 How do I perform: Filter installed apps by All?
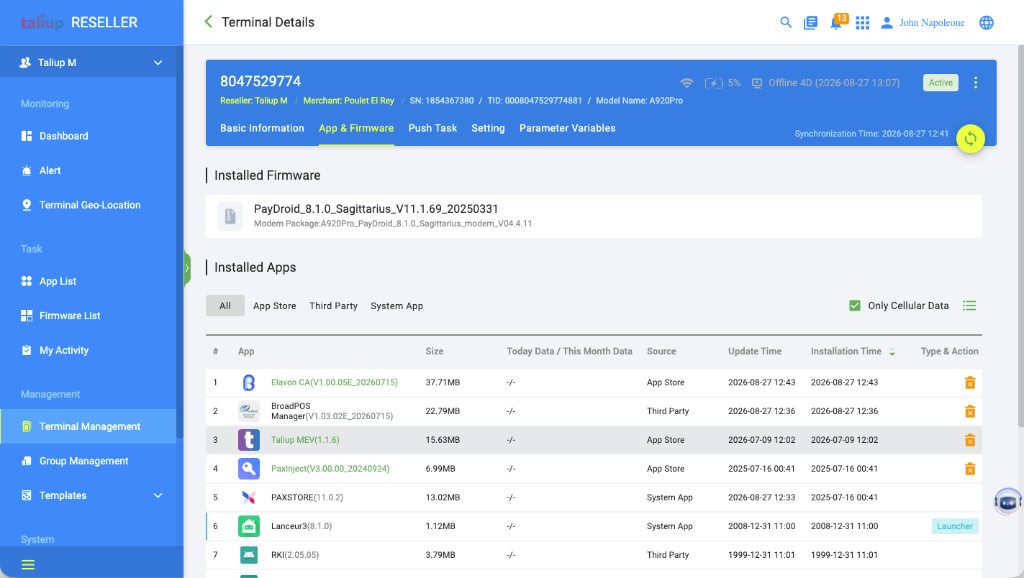[225, 306]
